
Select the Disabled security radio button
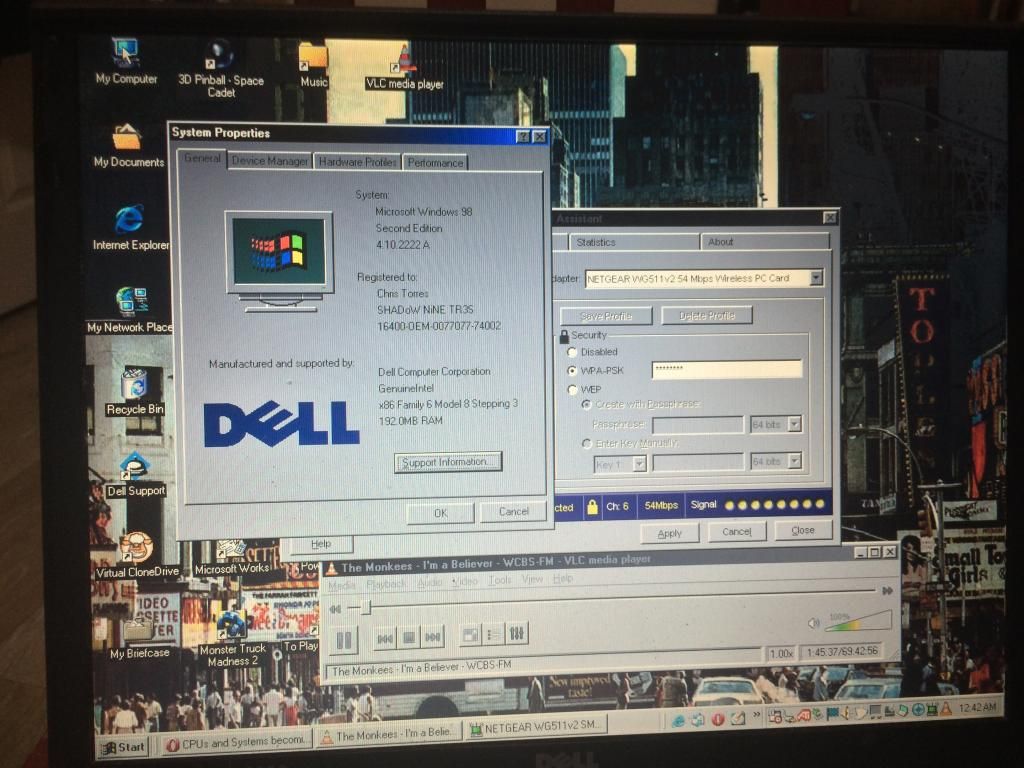point(573,352)
